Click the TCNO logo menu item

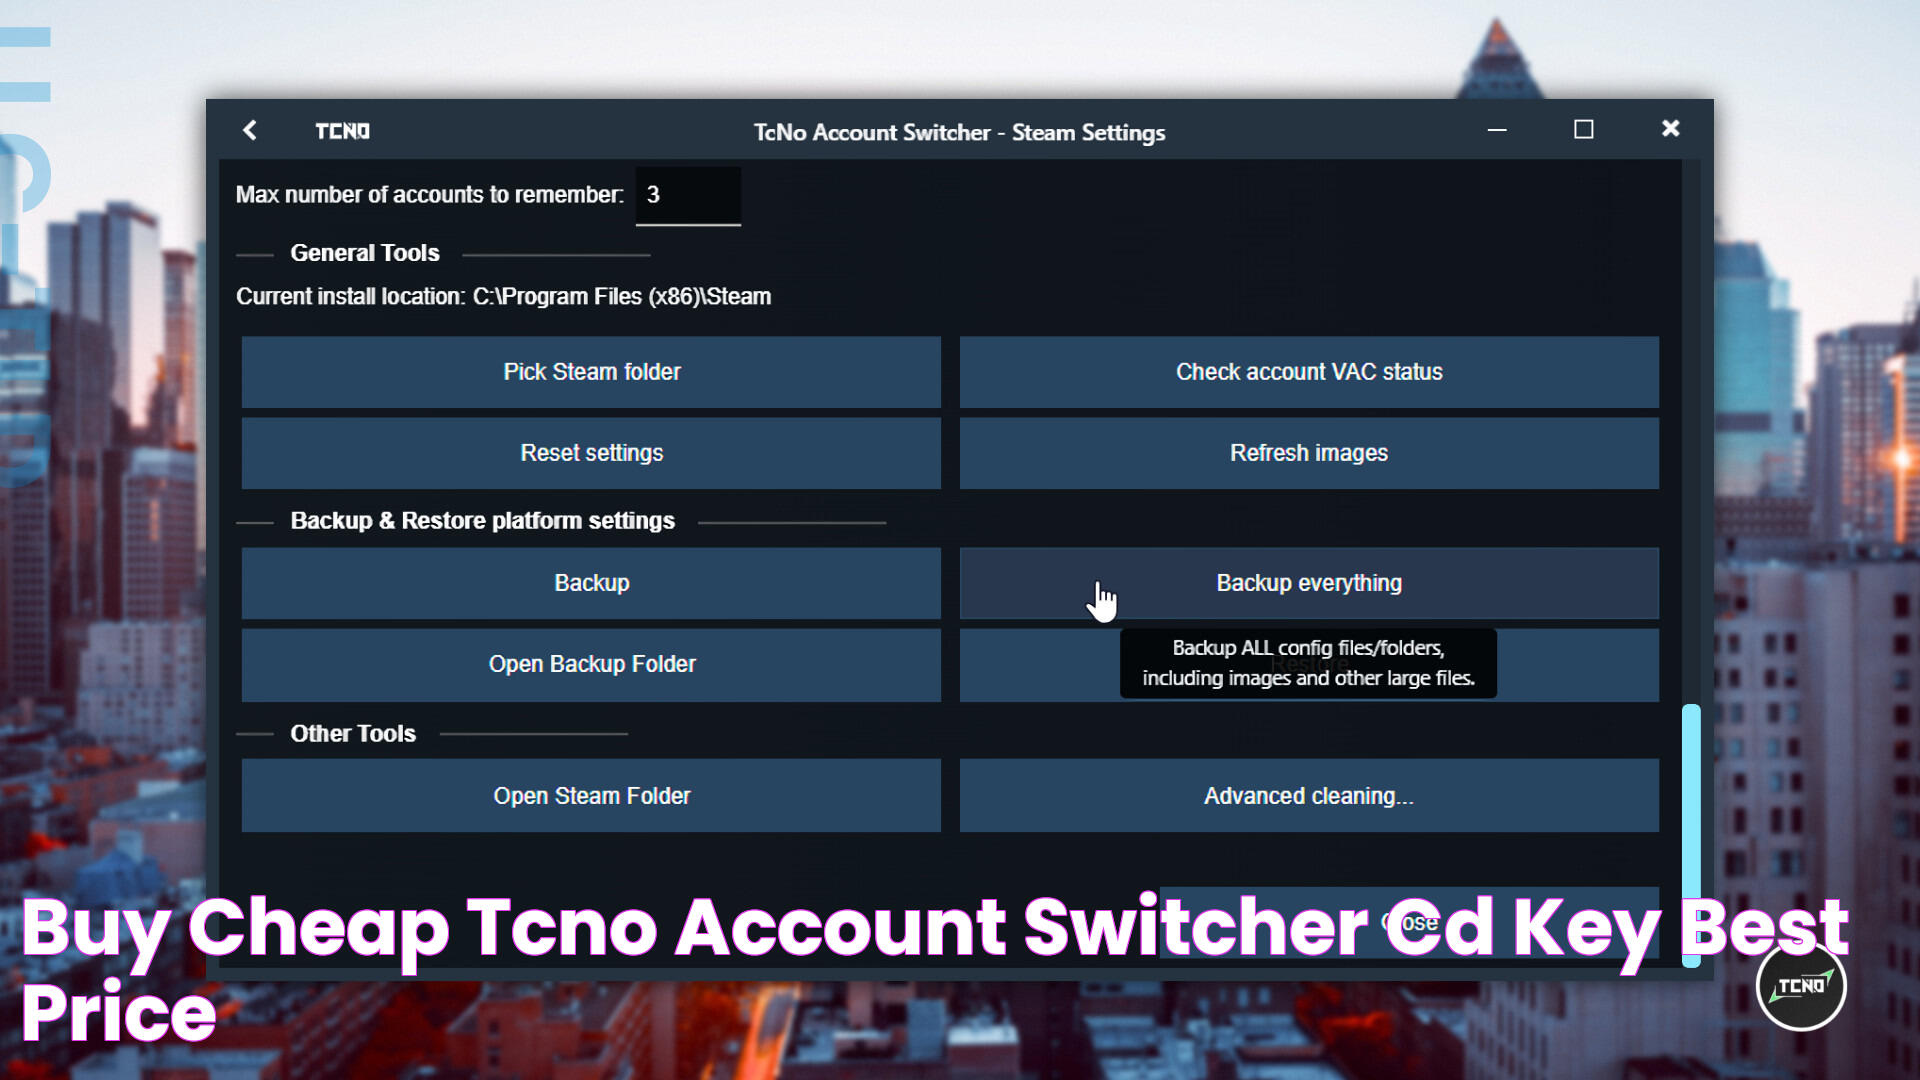(x=342, y=131)
